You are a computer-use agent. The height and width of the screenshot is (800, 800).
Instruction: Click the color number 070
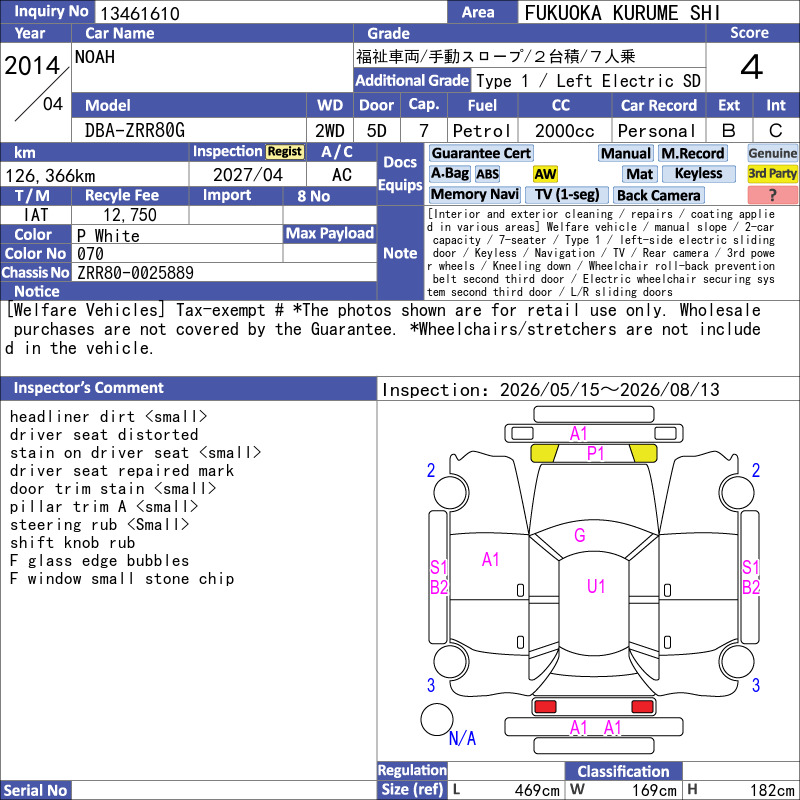point(90,254)
